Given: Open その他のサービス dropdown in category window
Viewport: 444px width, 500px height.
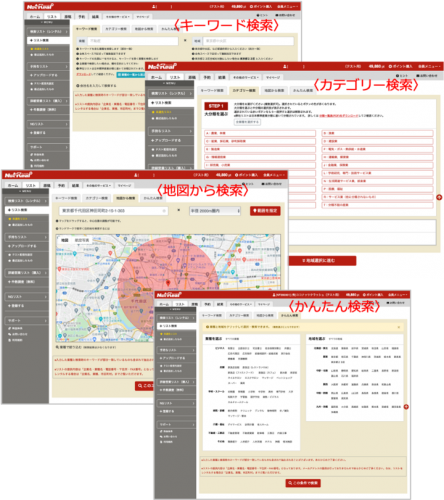Looking at the screenshot, I should click(246, 77).
